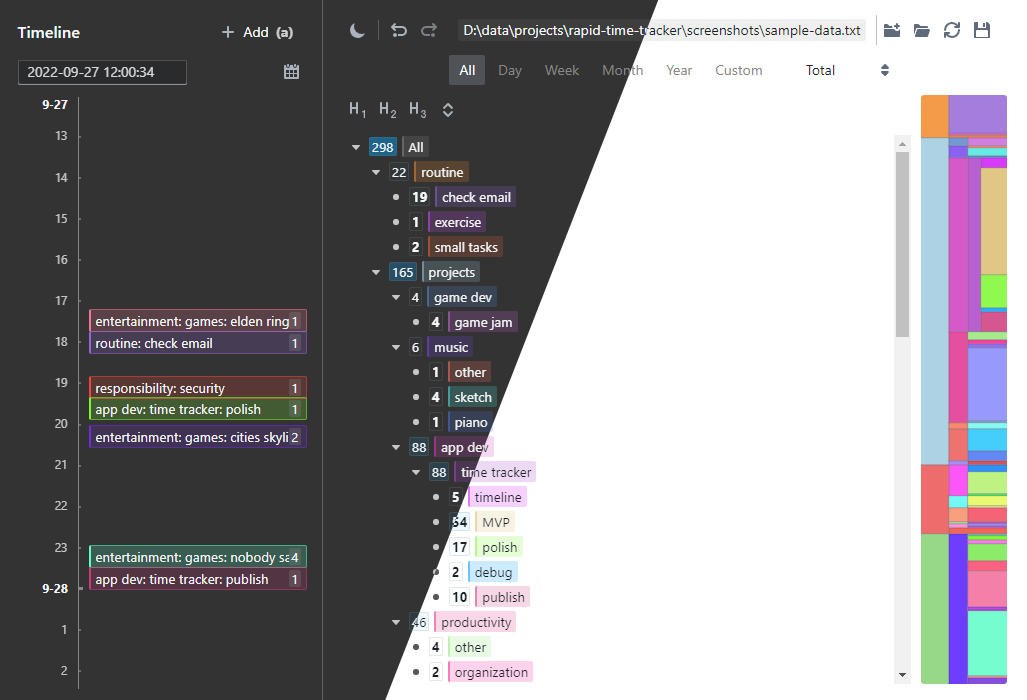Select the MVP tag
The image size is (1027, 700).
tap(495, 522)
